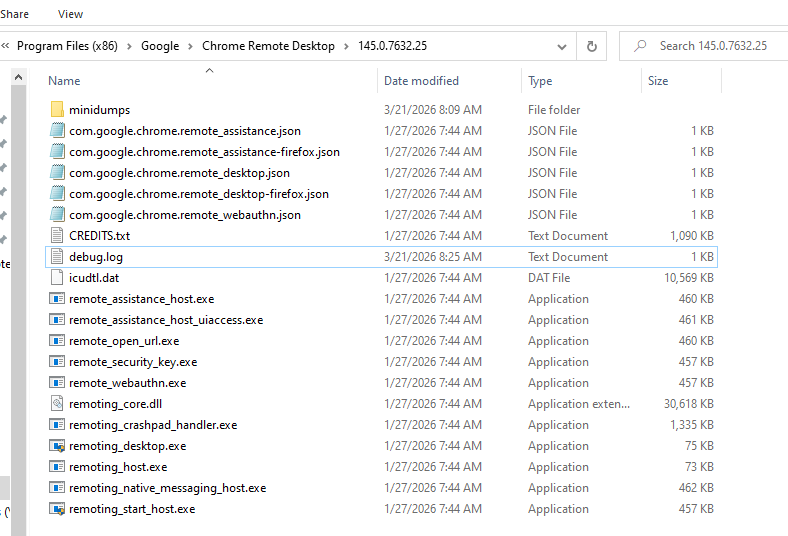Click the remote_open_url.exe application icon

(x=57, y=341)
